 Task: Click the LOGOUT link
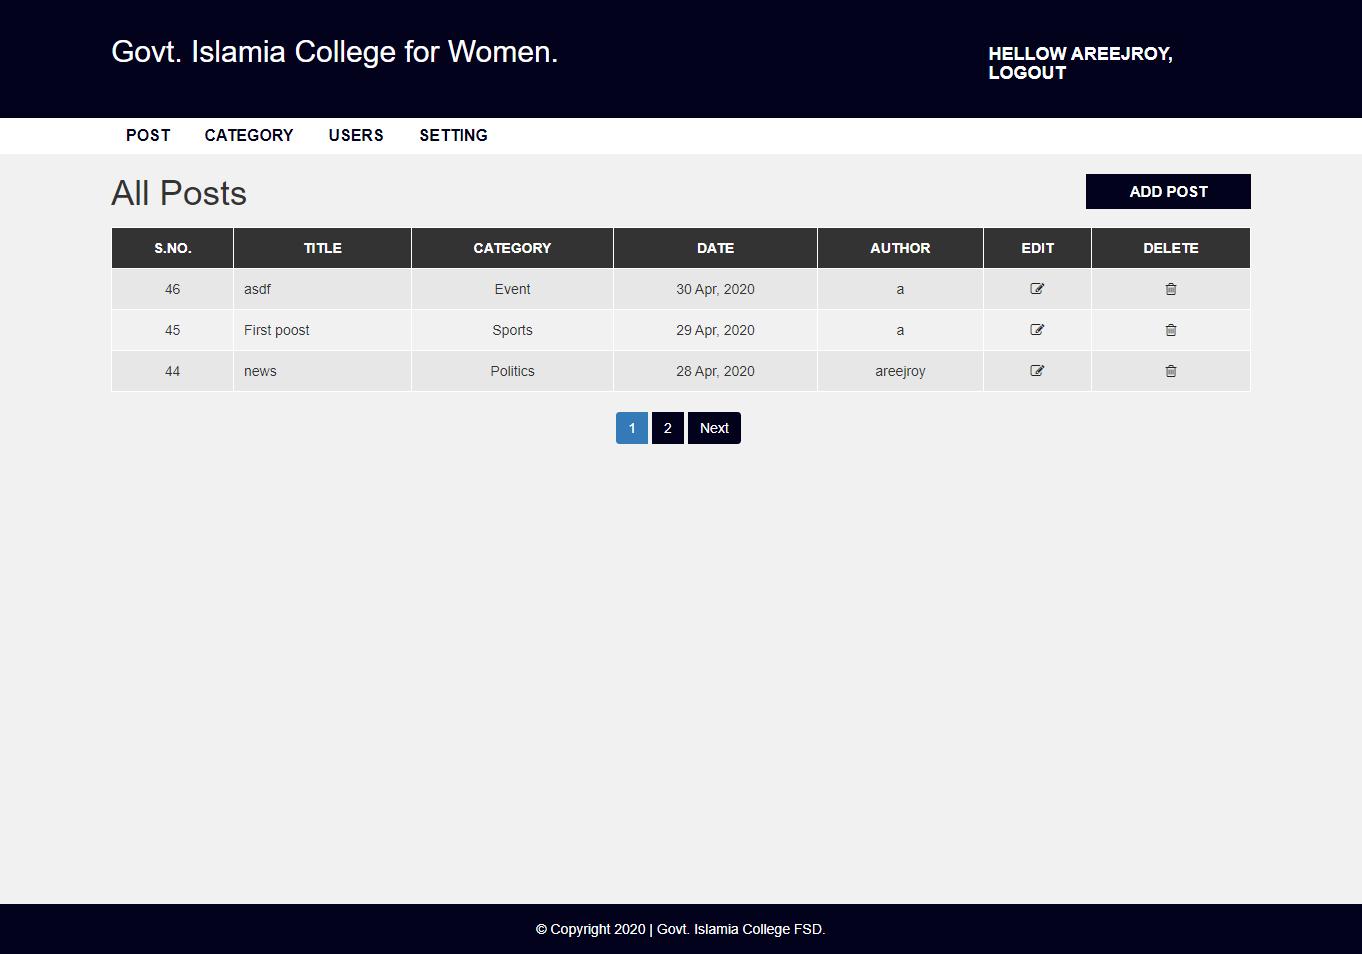1027,73
